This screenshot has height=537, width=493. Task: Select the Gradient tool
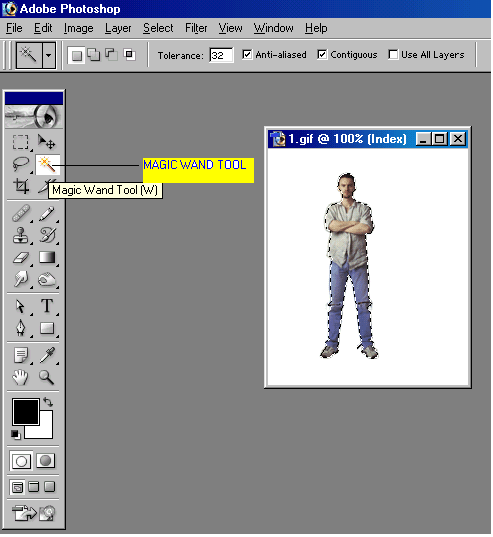(x=47, y=258)
